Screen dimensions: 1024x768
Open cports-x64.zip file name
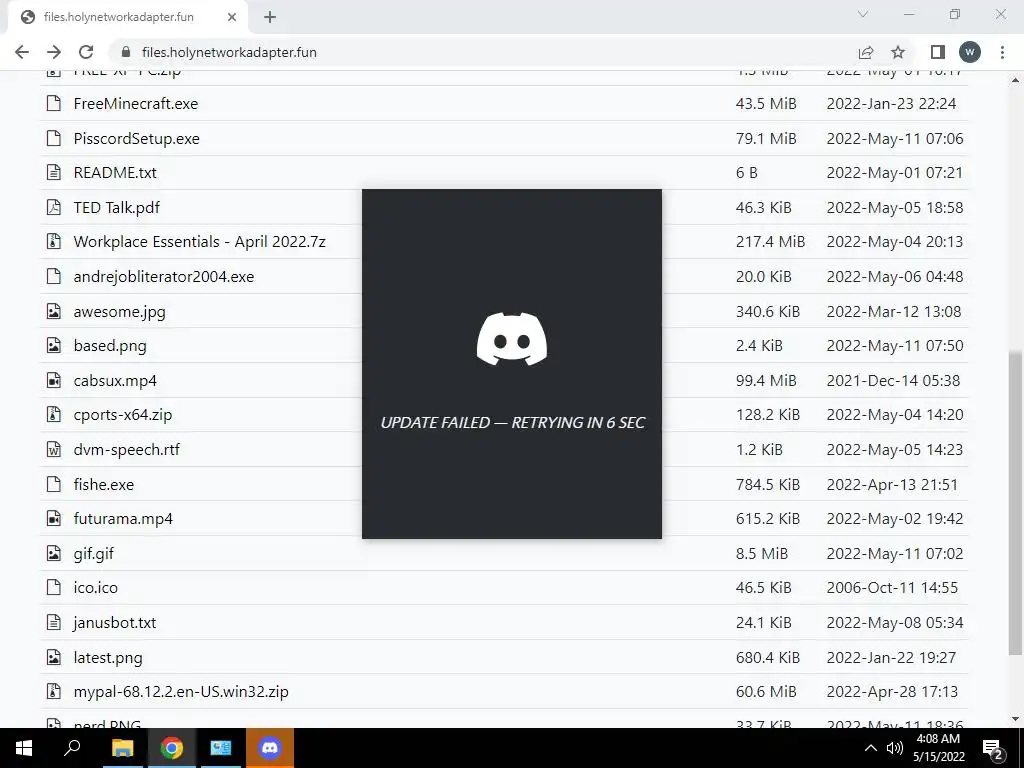click(x=123, y=415)
